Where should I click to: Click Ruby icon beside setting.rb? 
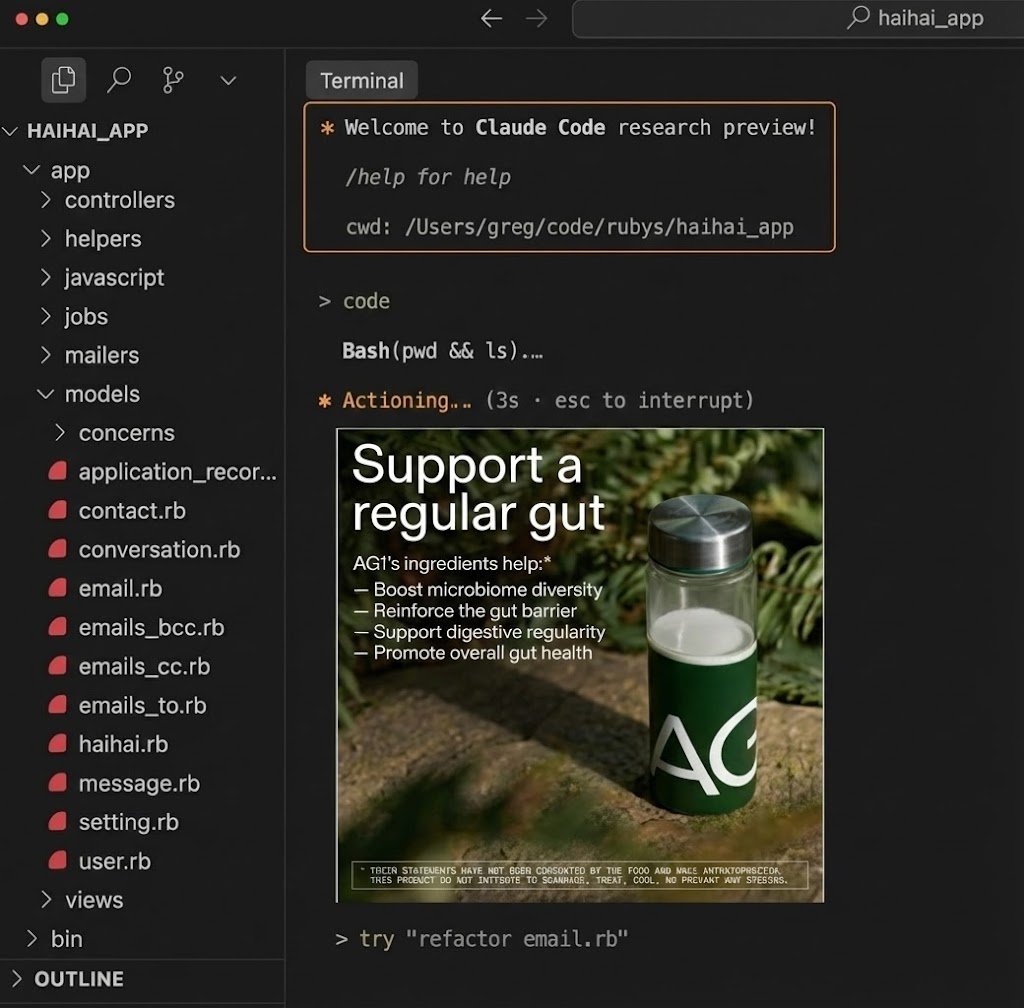tap(57, 821)
